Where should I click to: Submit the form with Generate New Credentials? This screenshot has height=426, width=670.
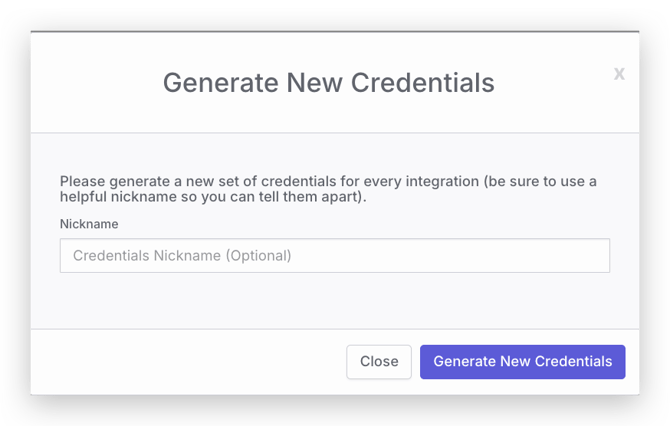pos(523,362)
